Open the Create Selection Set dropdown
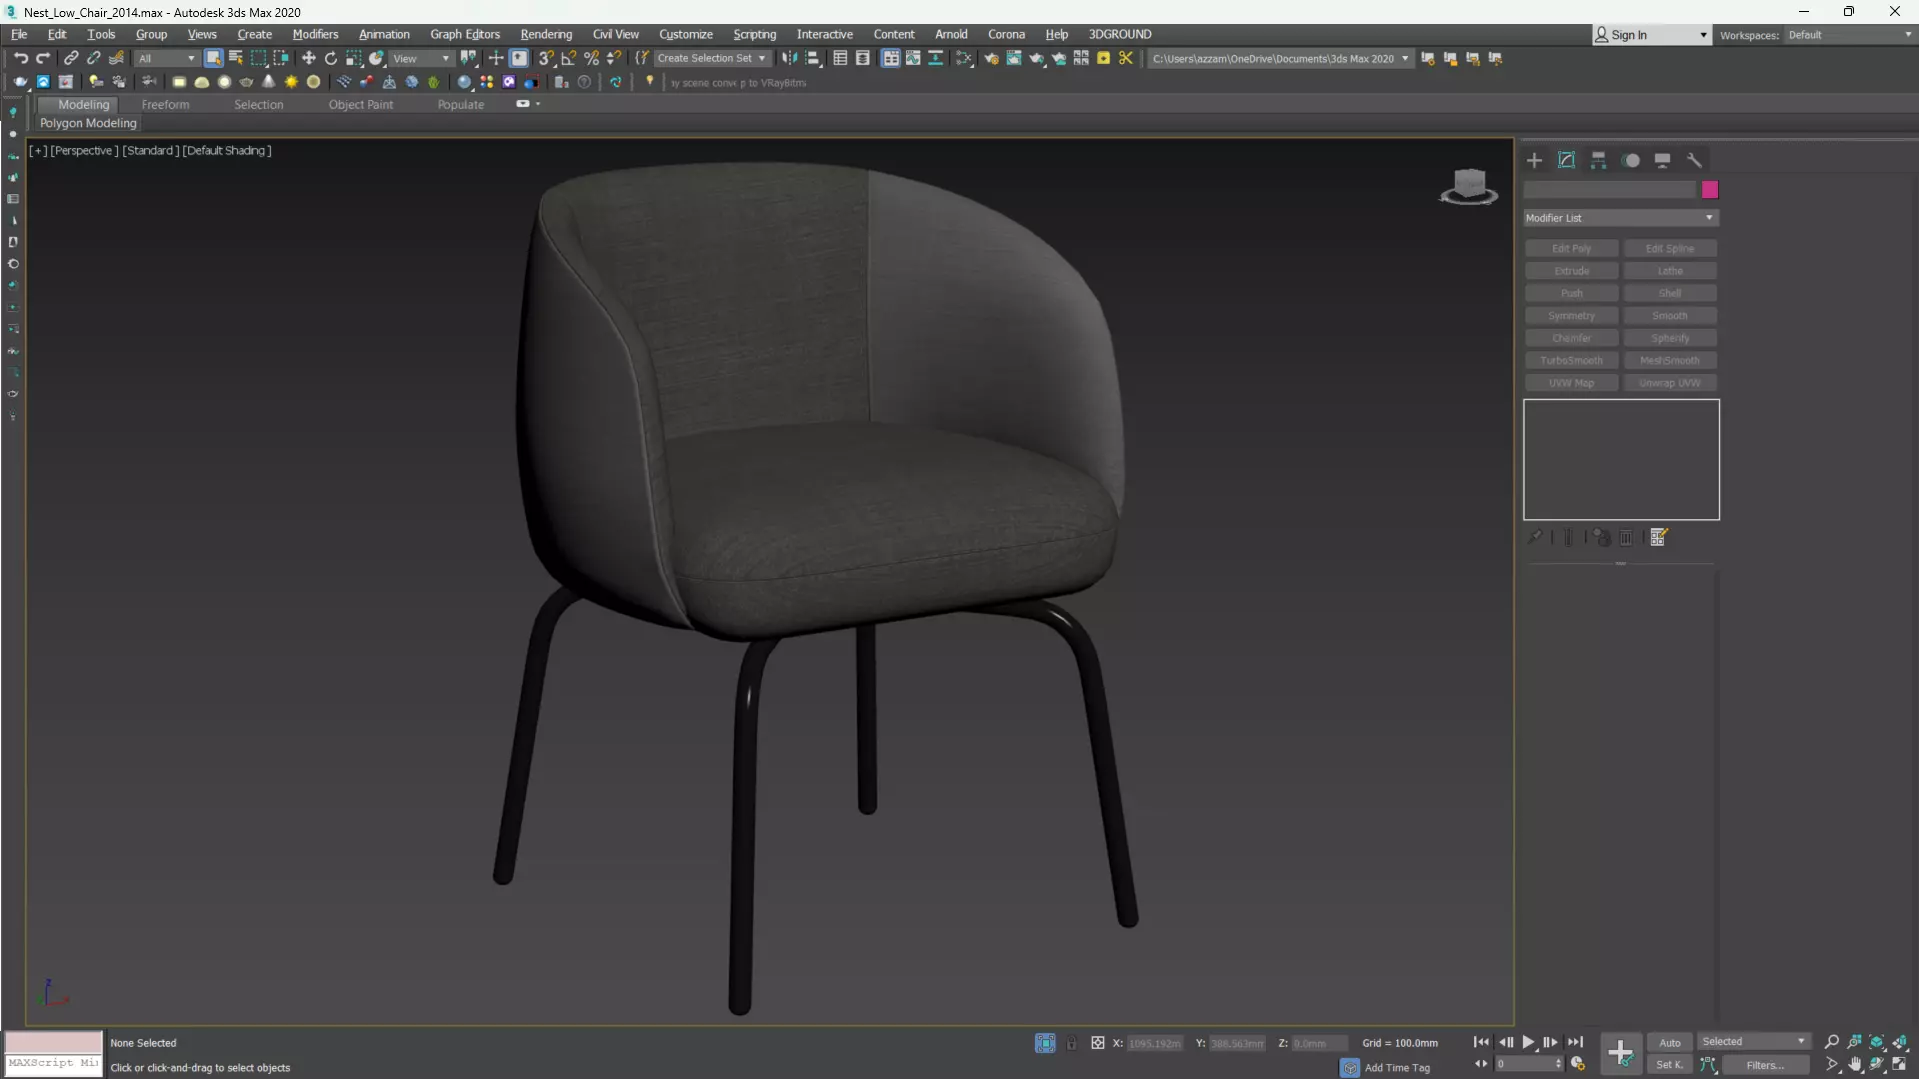1919x1079 pixels. pos(711,58)
